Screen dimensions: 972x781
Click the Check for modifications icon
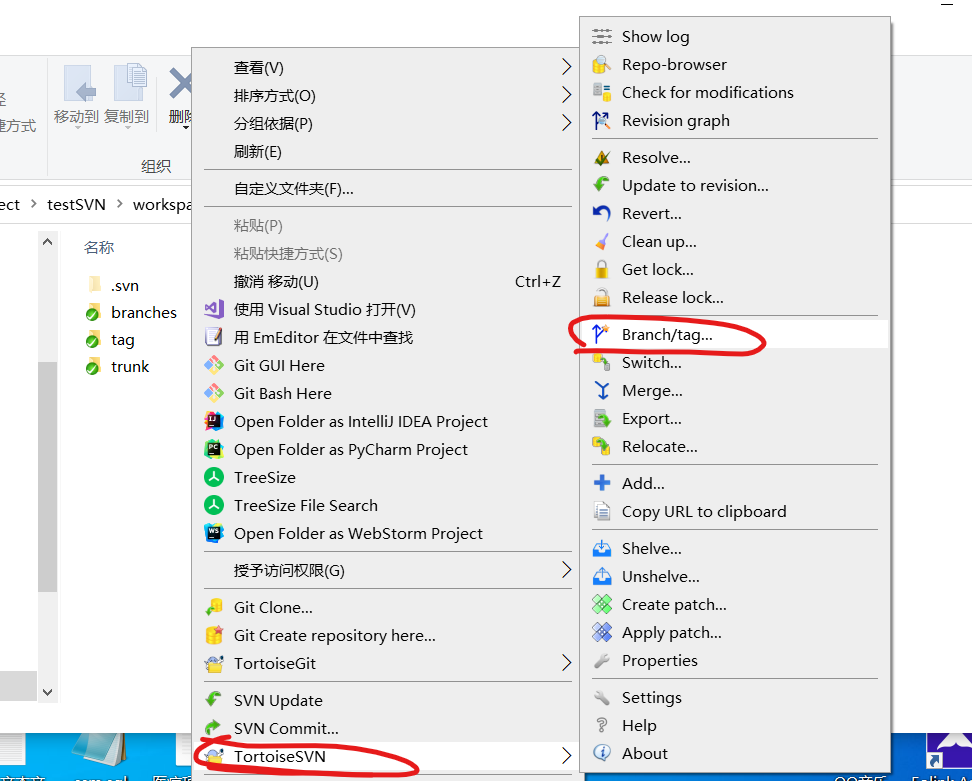point(601,92)
